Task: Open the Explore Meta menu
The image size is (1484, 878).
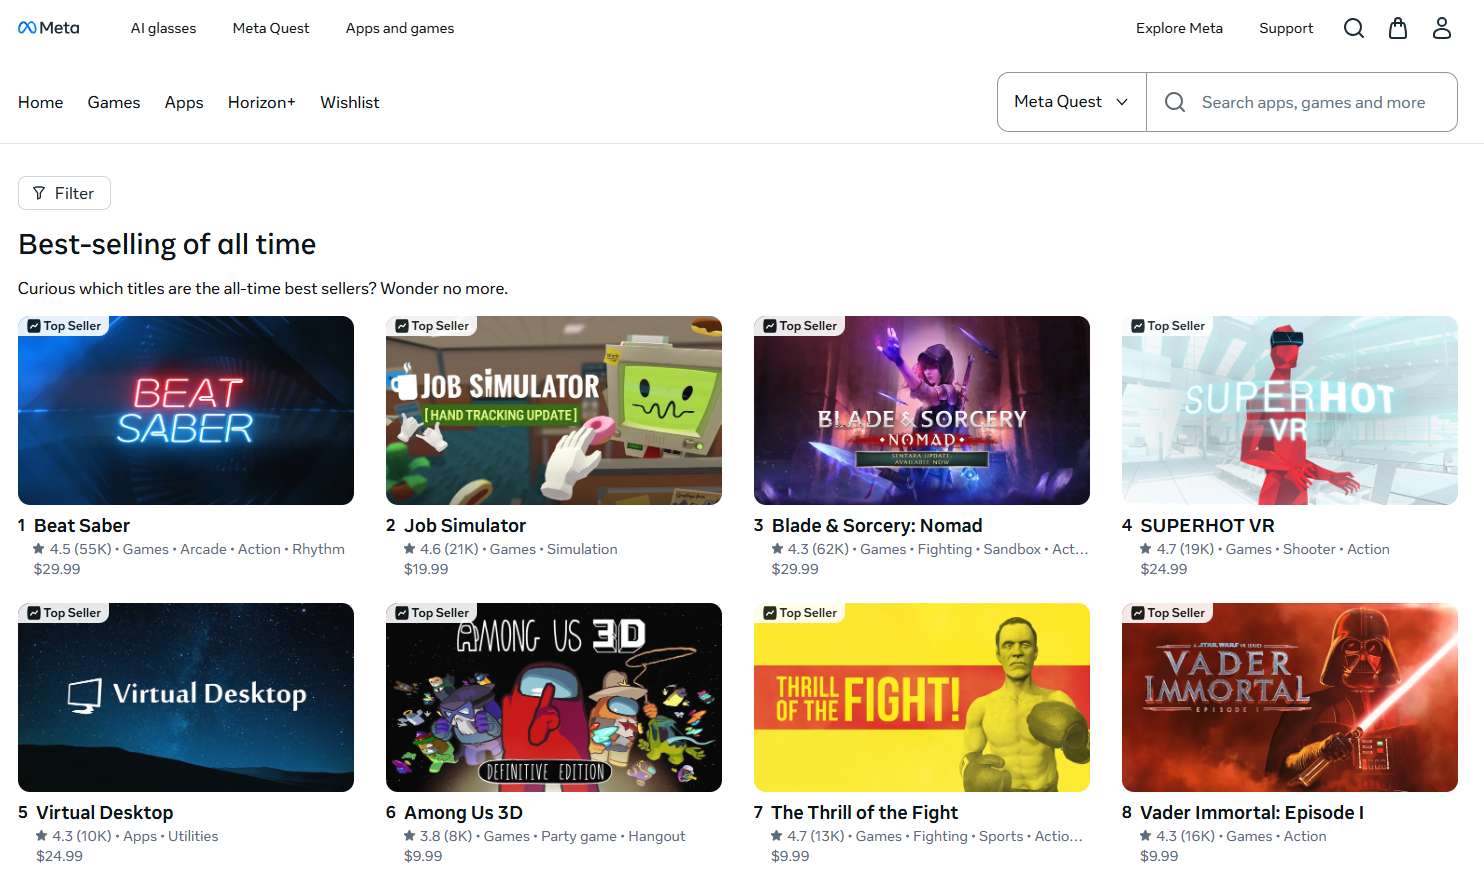Action: tap(1179, 28)
